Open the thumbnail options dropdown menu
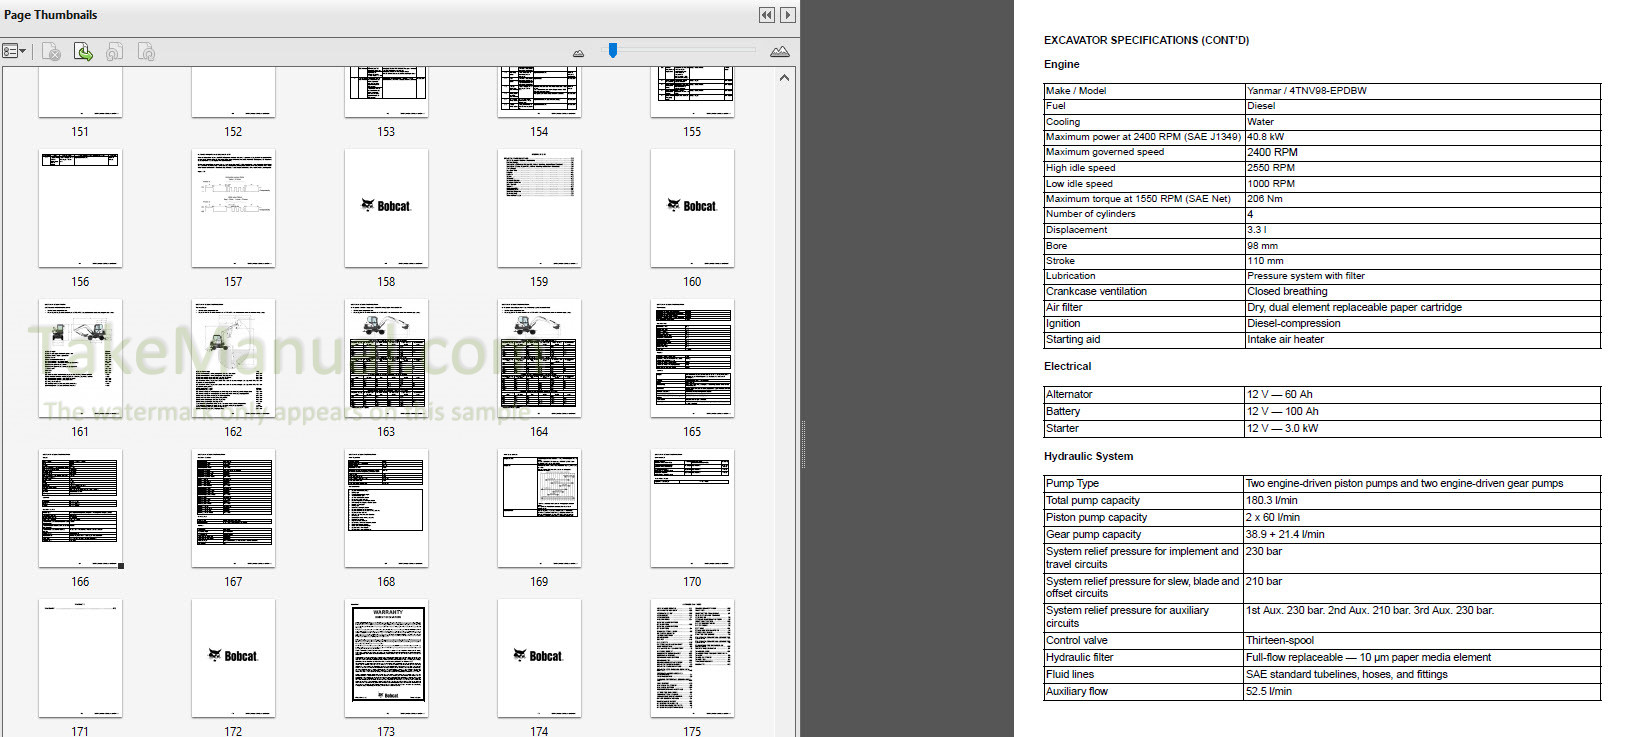Screen dimensions: 1642x737 pyautogui.click(x=14, y=52)
